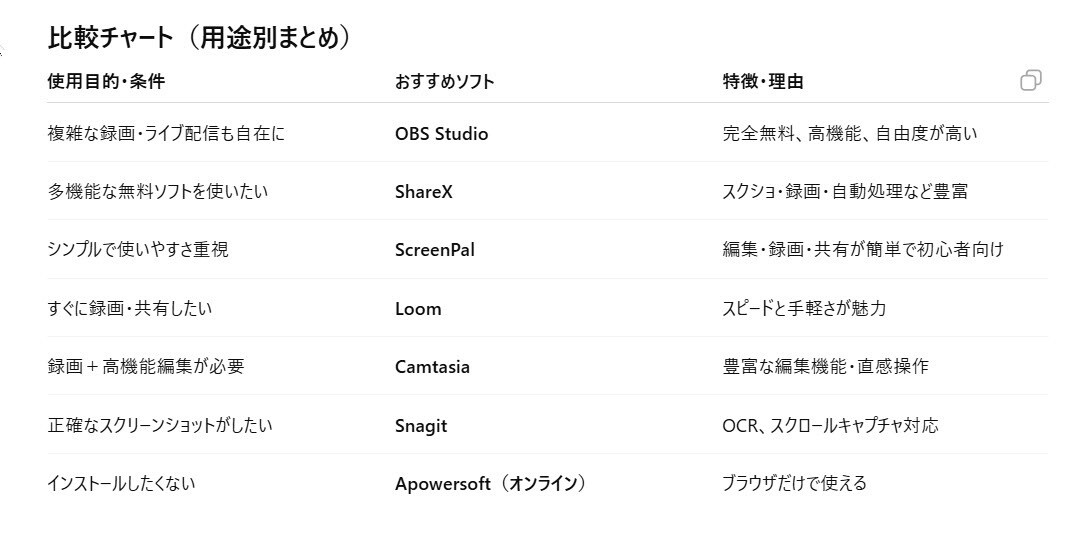Image resolution: width=1081 pixels, height=535 pixels.
Task: Click the copy table icon
Action: tap(1030, 81)
